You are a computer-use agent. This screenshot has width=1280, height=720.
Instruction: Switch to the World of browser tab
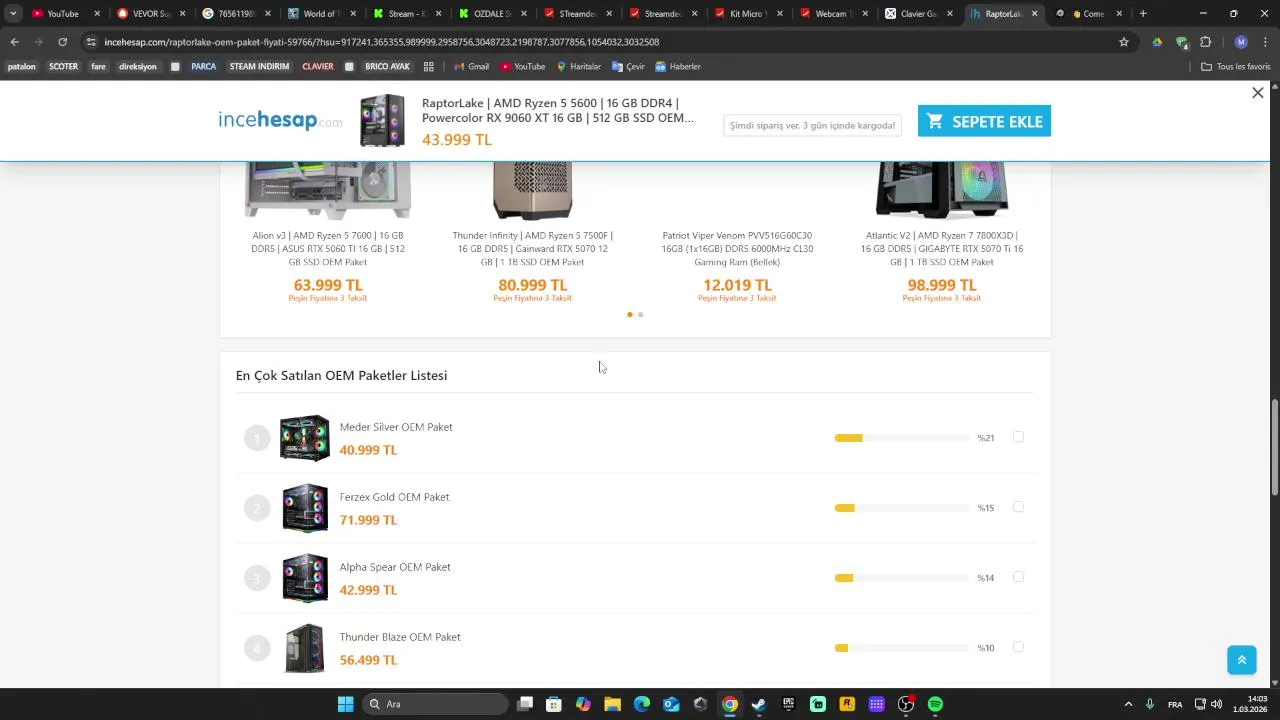[x=320, y=14]
